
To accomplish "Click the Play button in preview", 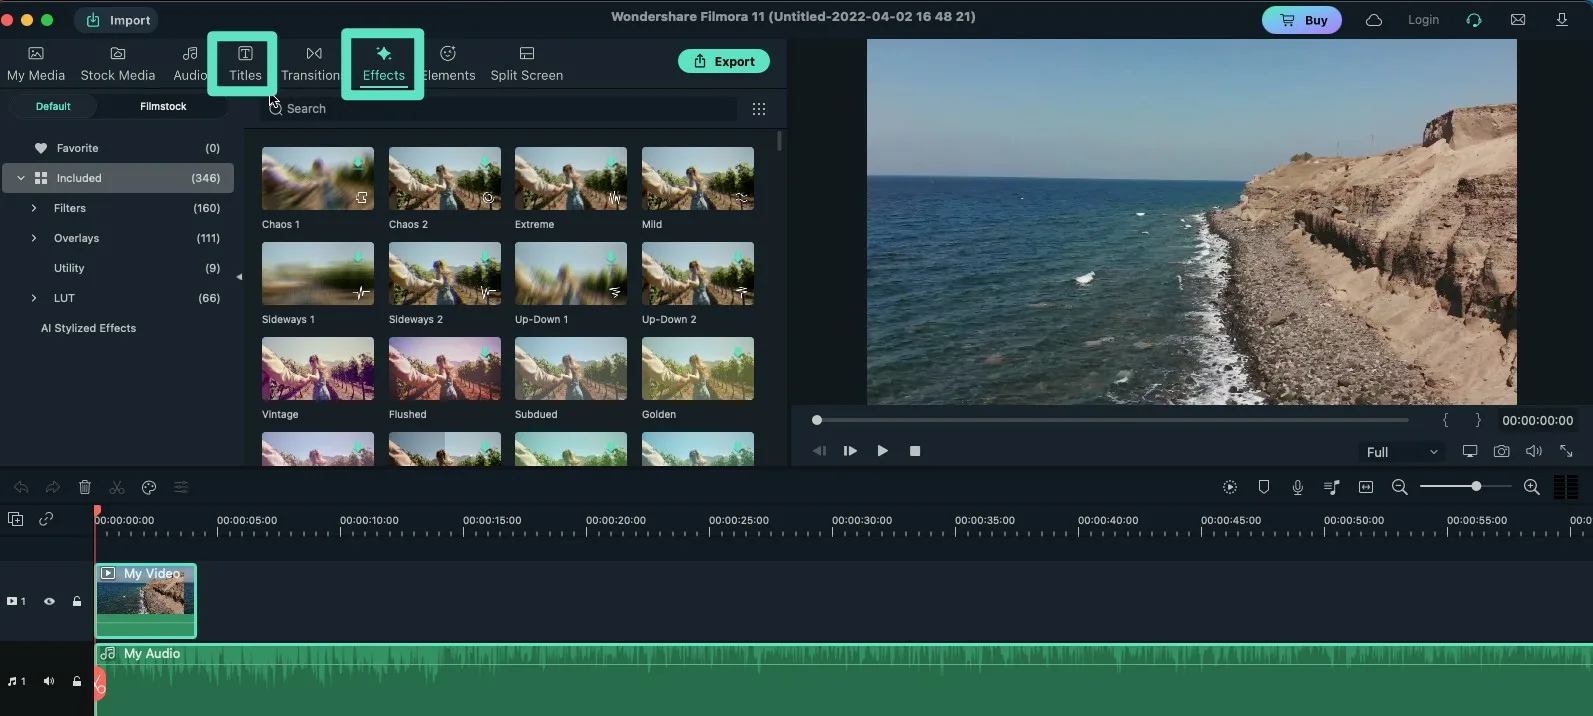I will pyautogui.click(x=882, y=451).
